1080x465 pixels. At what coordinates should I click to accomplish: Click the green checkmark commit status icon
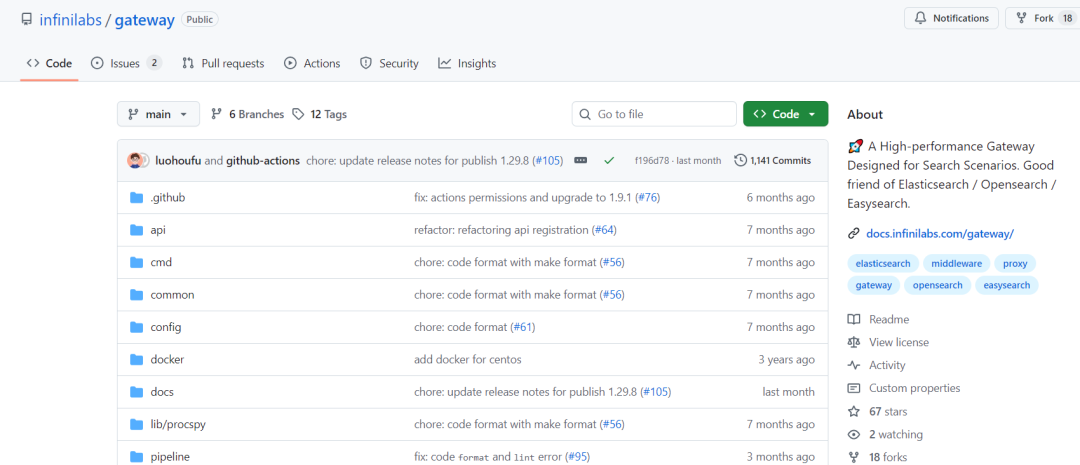tap(608, 160)
